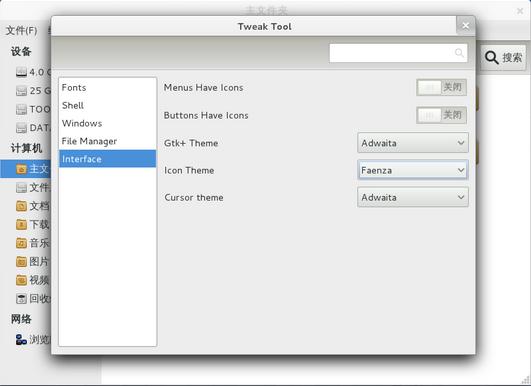Click the 25 G drive icon in file manager
This screenshot has width=531, height=386.
click(21, 91)
